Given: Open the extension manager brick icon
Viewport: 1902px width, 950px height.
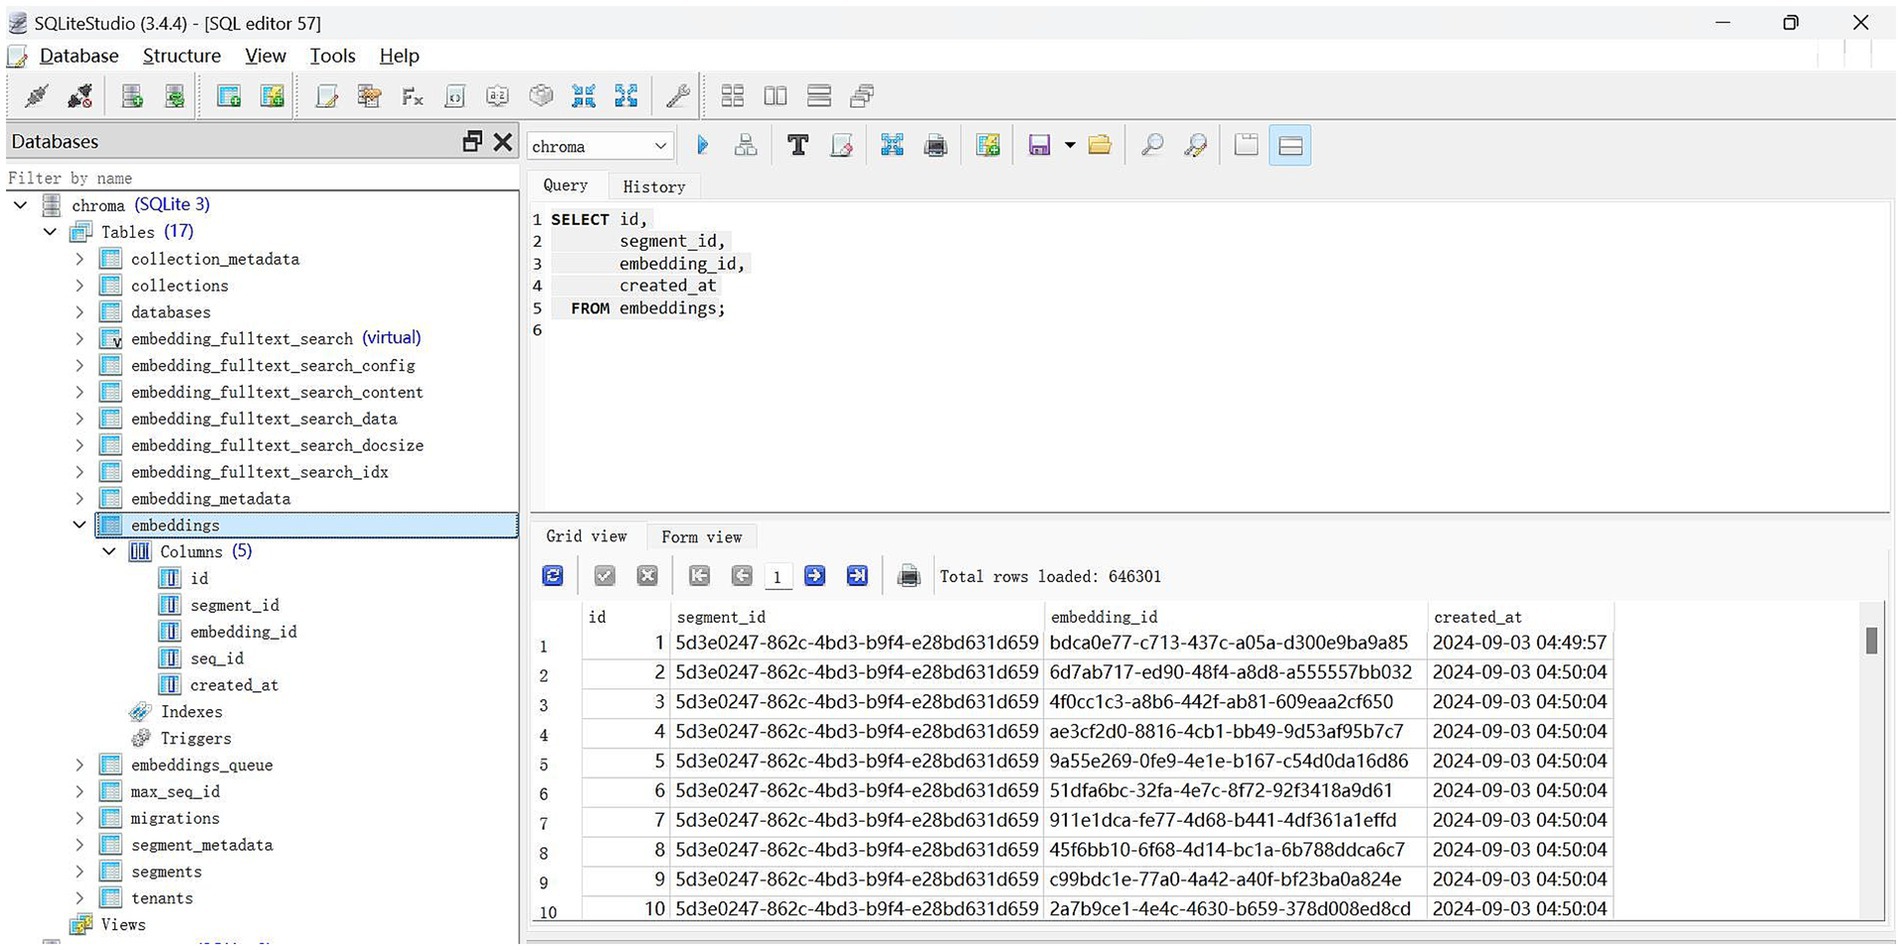Looking at the screenshot, I should [541, 96].
